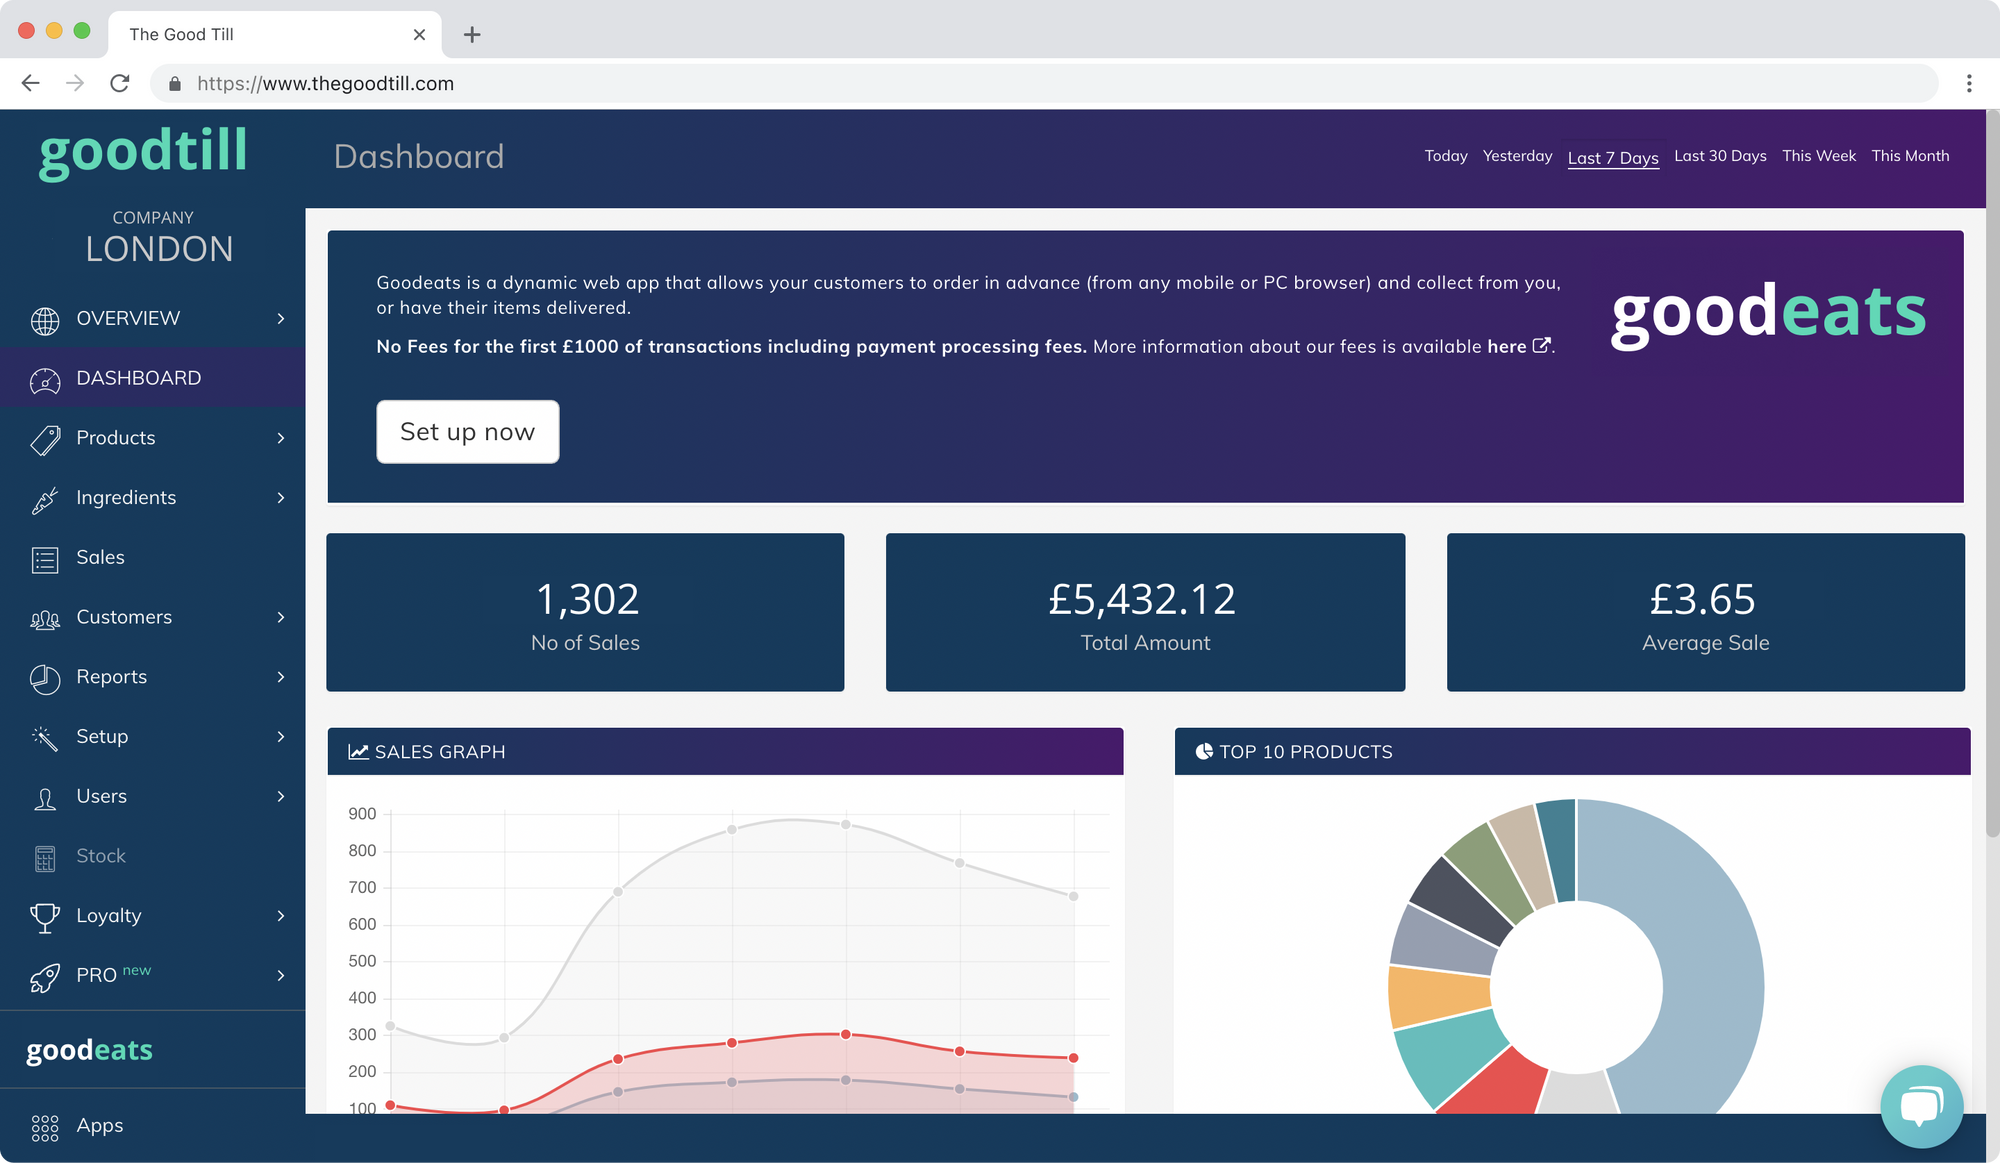2000x1163 pixels.
Task: Expand the Setup submenu chevron
Action: (281, 737)
